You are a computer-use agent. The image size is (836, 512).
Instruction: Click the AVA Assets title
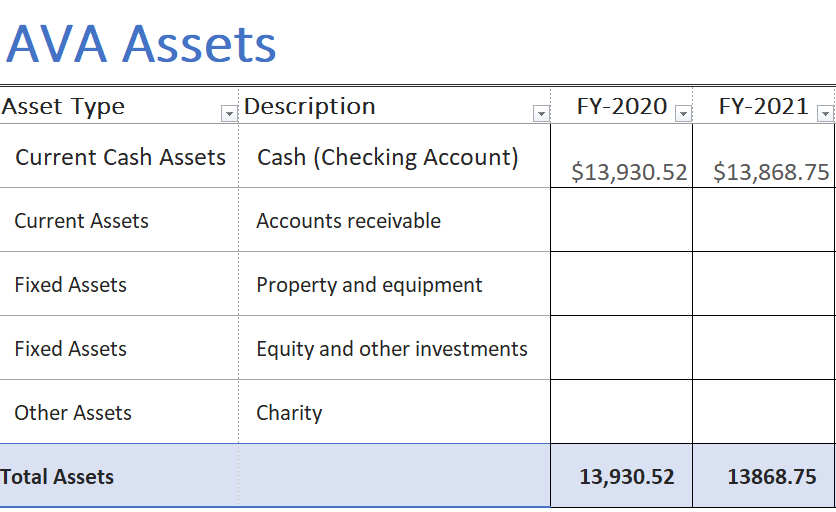pyautogui.click(x=141, y=44)
